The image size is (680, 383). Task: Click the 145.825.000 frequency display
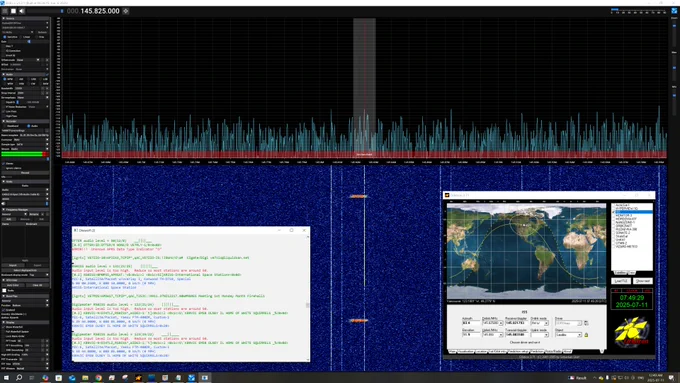pyautogui.click(x=93, y=11)
